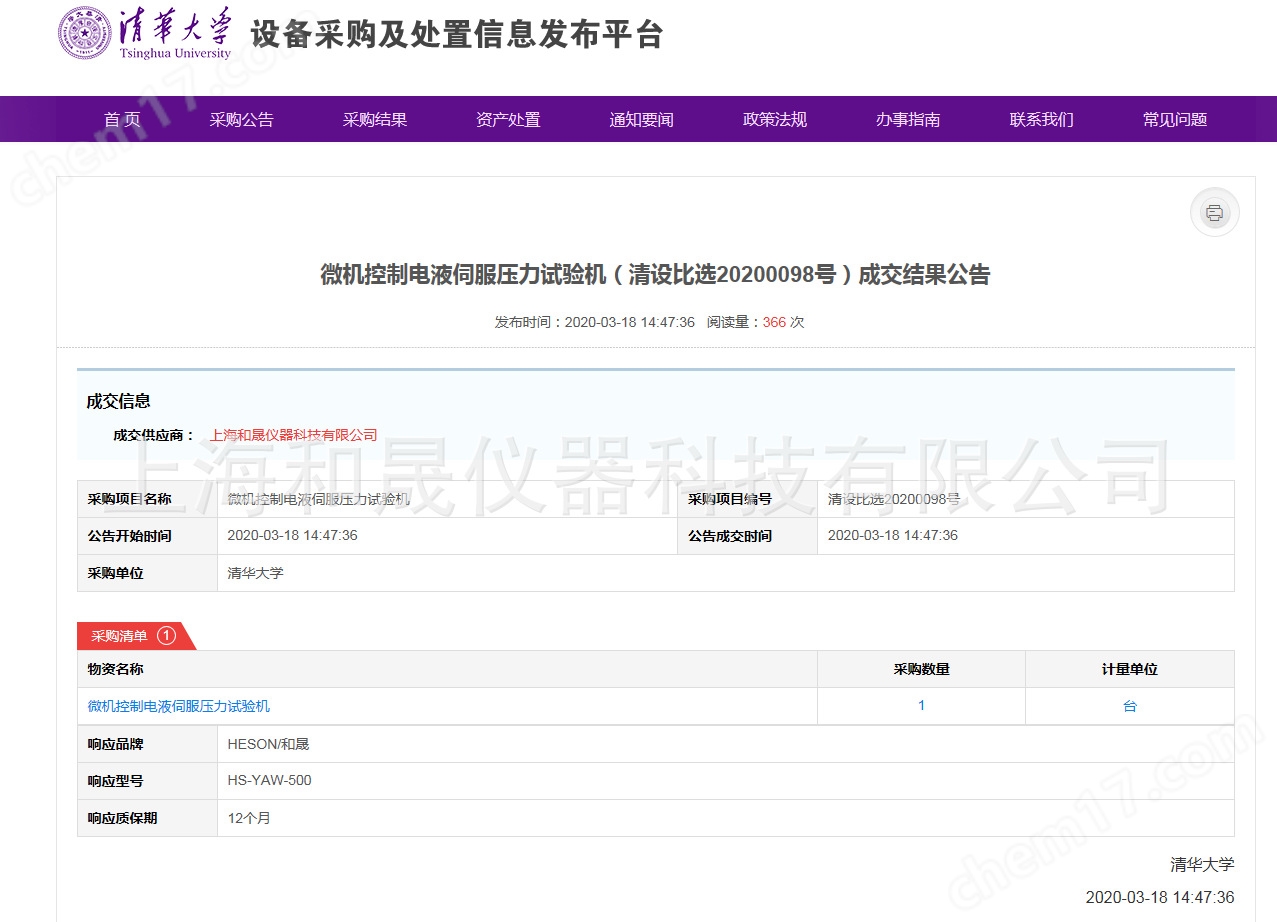Click the 响应型号 row label
The image size is (1277, 922).
(x=116, y=780)
